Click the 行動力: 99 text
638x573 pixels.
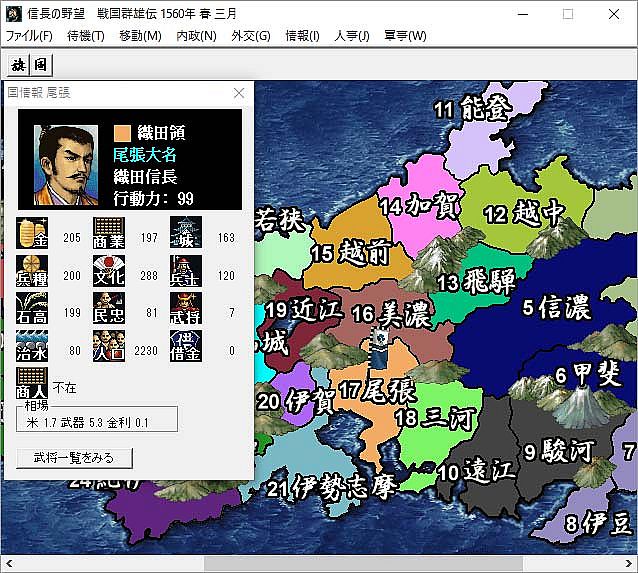pyautogui.click(x=154, y=198)
